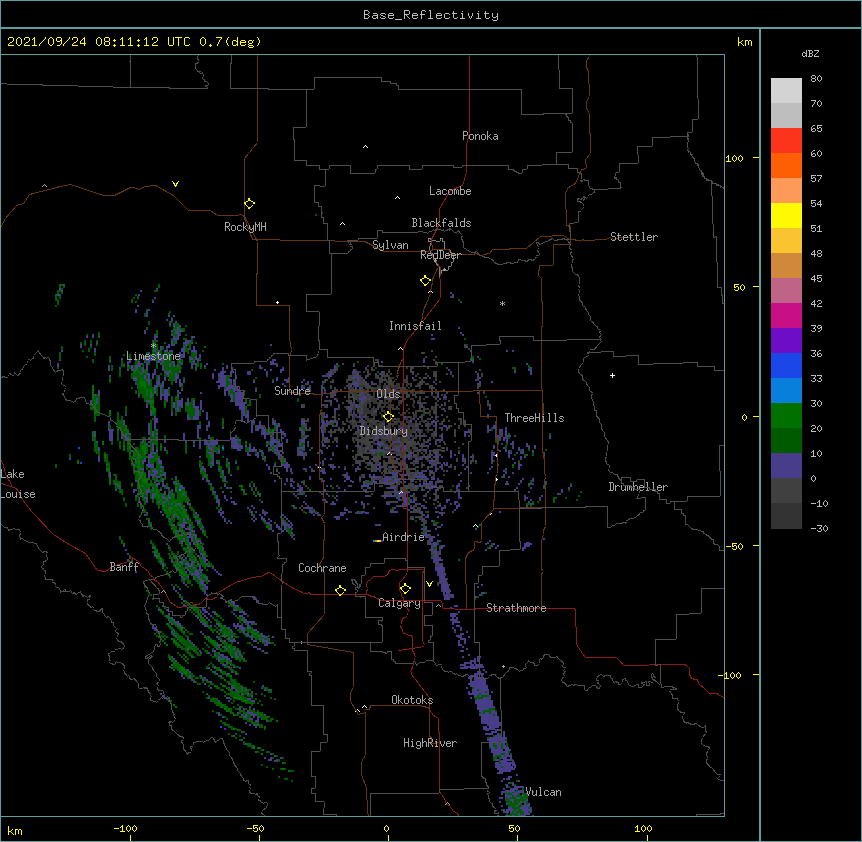
Task: Click the white caret marker west of Blackfalds
Action: [342, 224]
